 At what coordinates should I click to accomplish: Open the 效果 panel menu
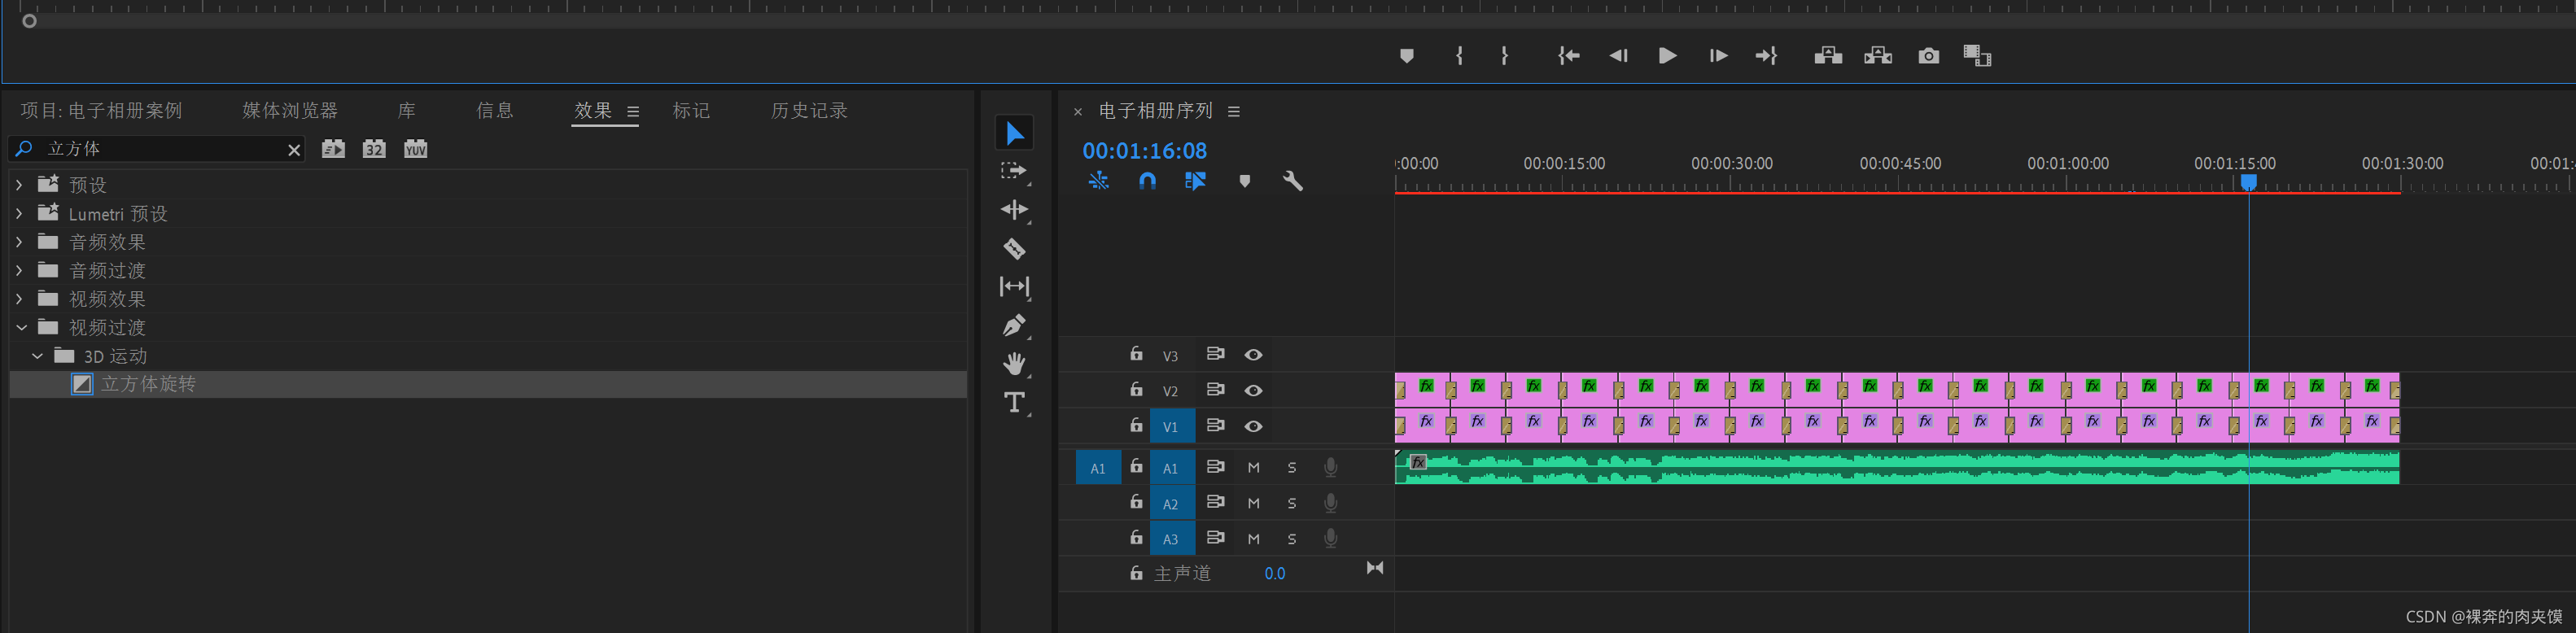pyautogui.click(x=633, y=112)
